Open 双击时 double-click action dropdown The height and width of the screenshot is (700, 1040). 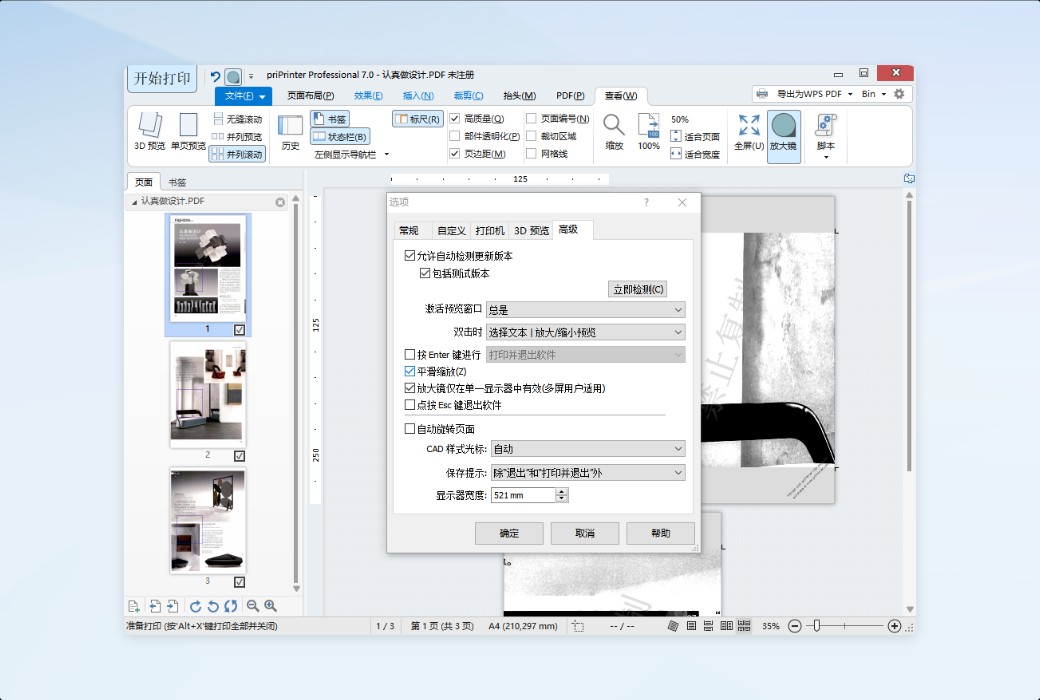[586, 332]
